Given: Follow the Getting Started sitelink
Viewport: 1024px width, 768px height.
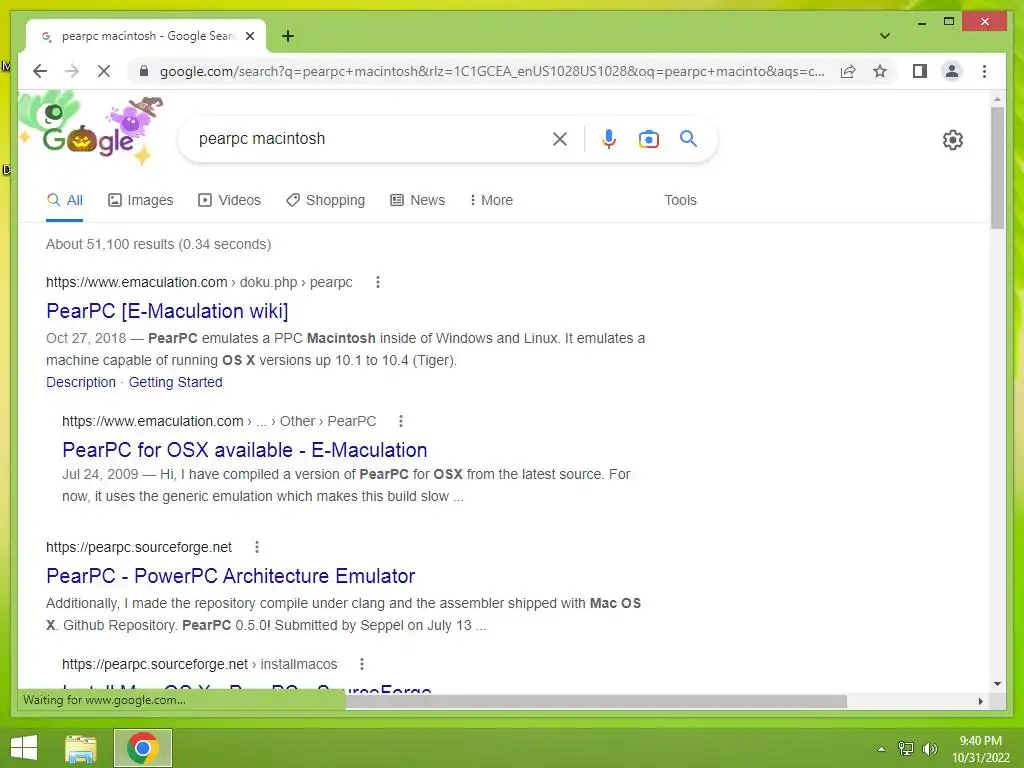Looking at the screenshot, I should (x=176, y=382).
